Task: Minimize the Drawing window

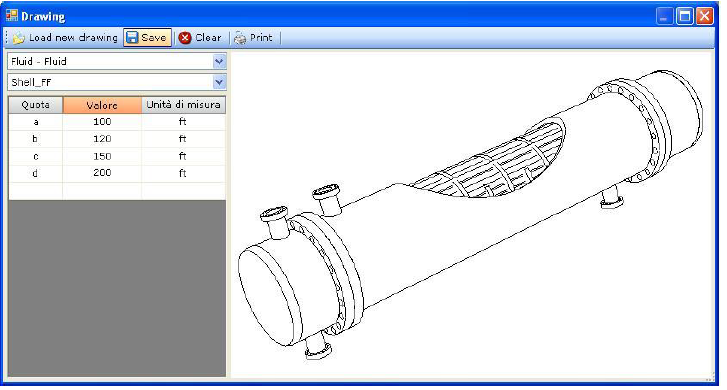Action: pyautogui.click(x=664, y=17)
